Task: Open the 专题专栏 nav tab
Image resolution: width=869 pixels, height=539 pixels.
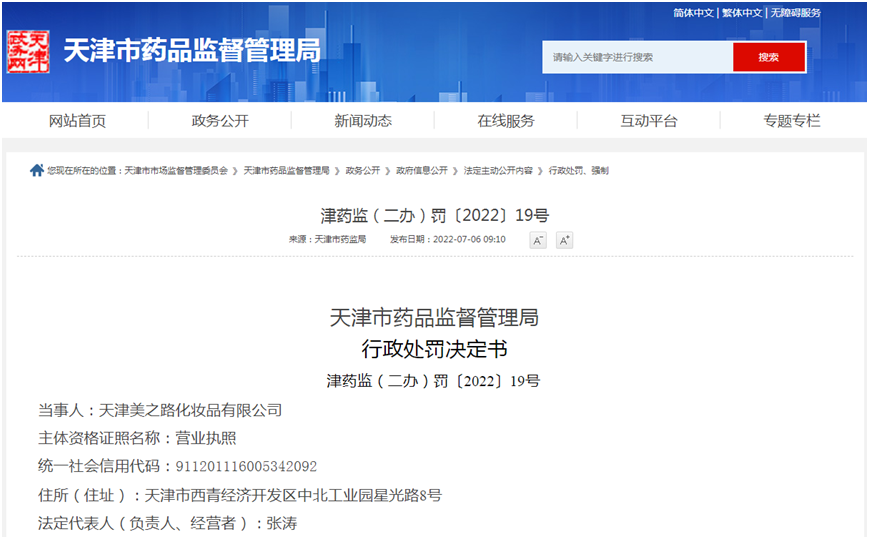Action: (x=792, y=121)
